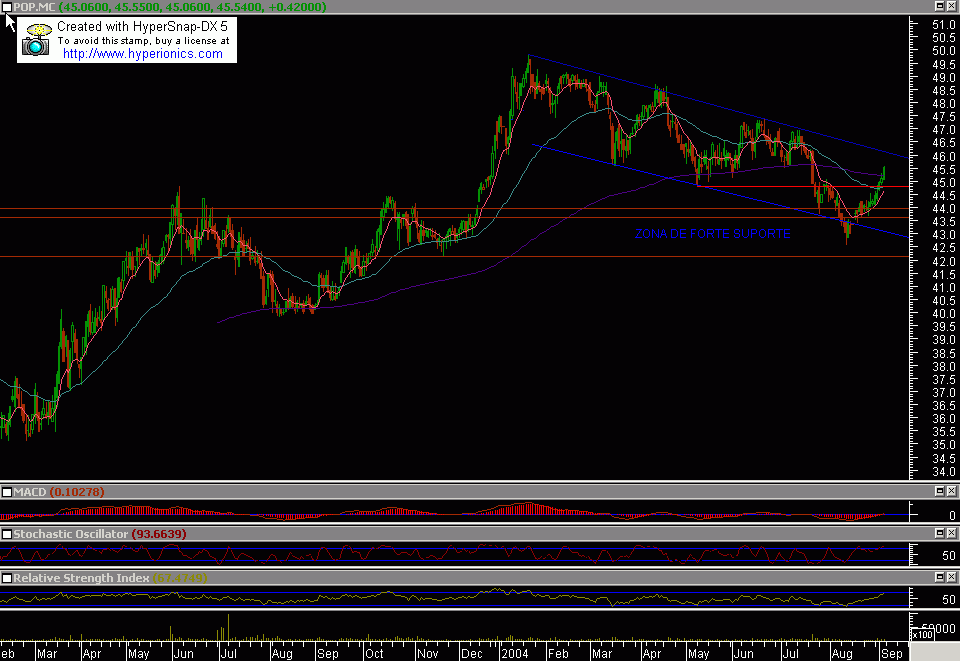Close the Relative Strength Index pane
Screen dimensions: 960x661
[950, 578]
